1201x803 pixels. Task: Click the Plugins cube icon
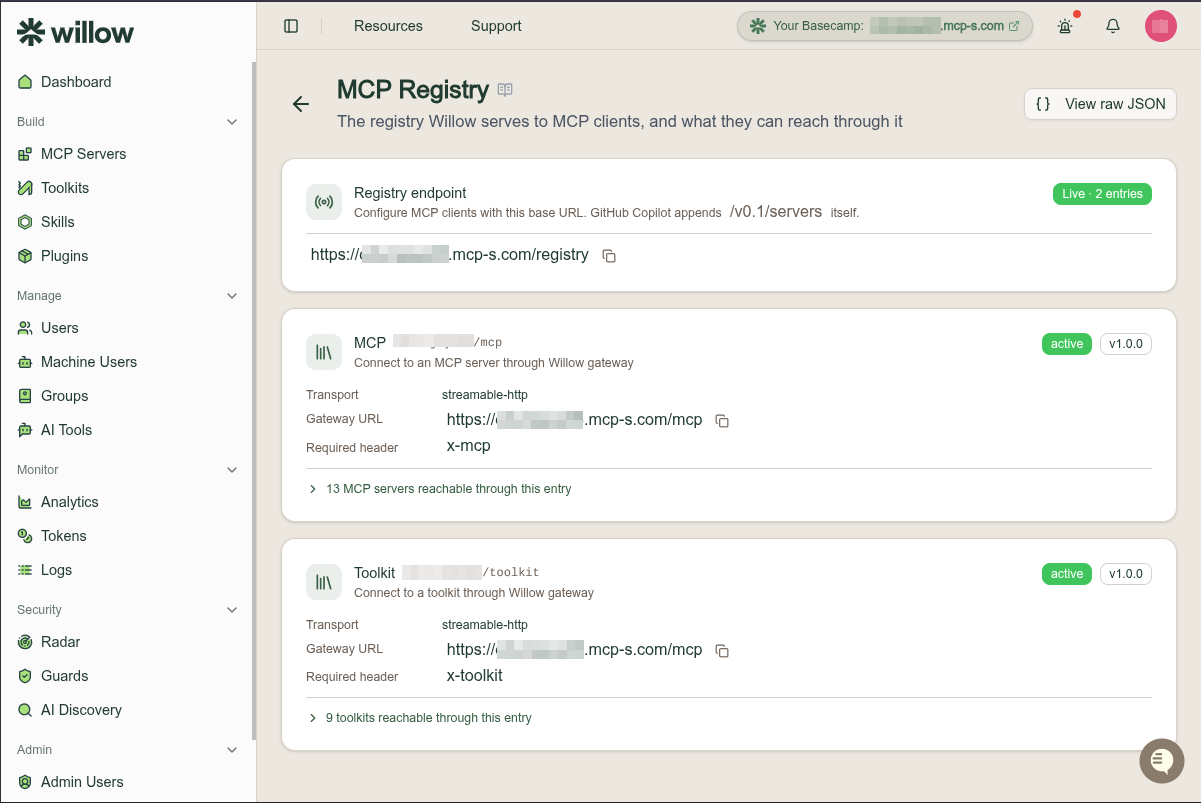(x=25, y=256)
